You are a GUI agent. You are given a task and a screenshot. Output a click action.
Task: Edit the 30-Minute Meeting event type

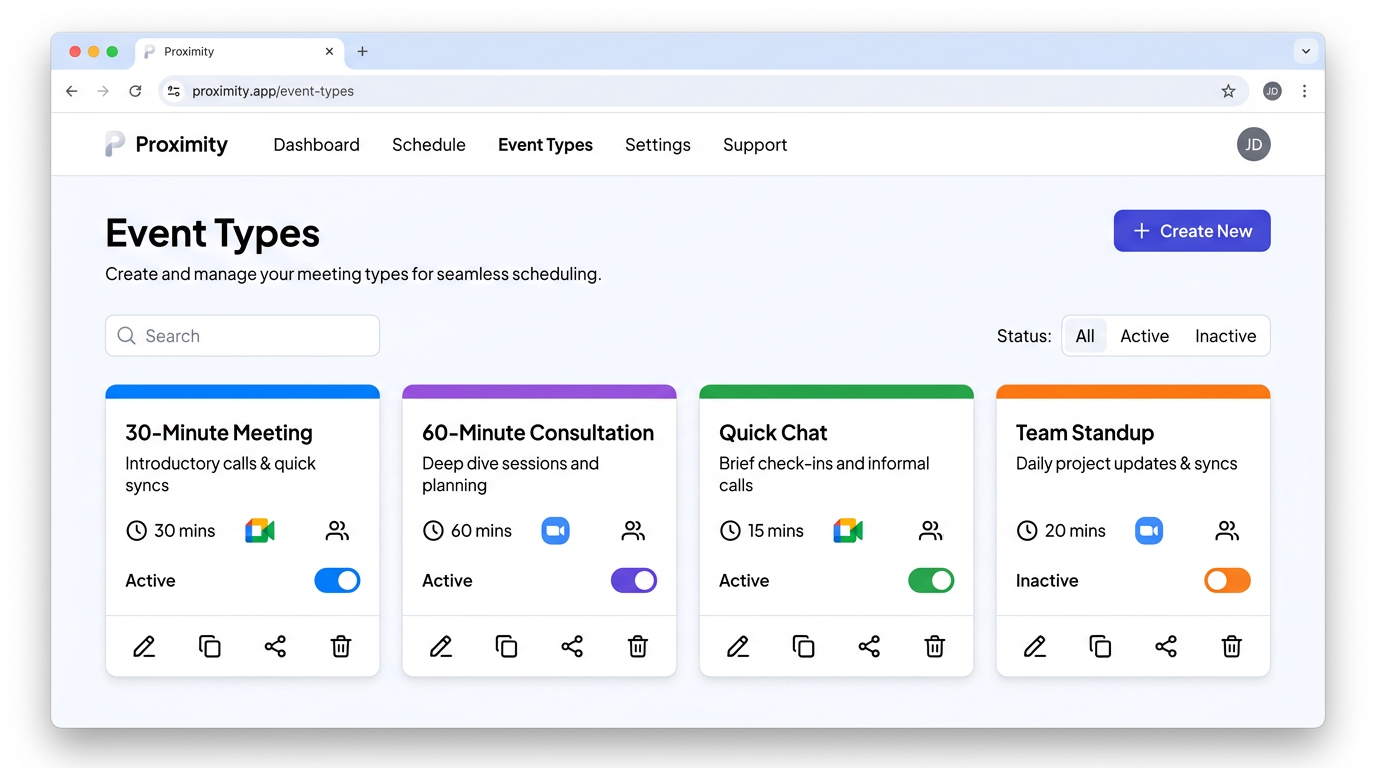pyautogui.click(x=143, y=646)
